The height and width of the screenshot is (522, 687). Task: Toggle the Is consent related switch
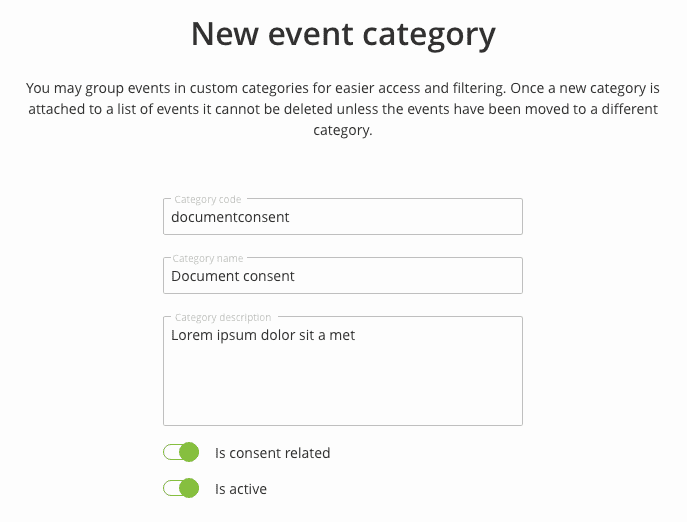tap(182, 453)
